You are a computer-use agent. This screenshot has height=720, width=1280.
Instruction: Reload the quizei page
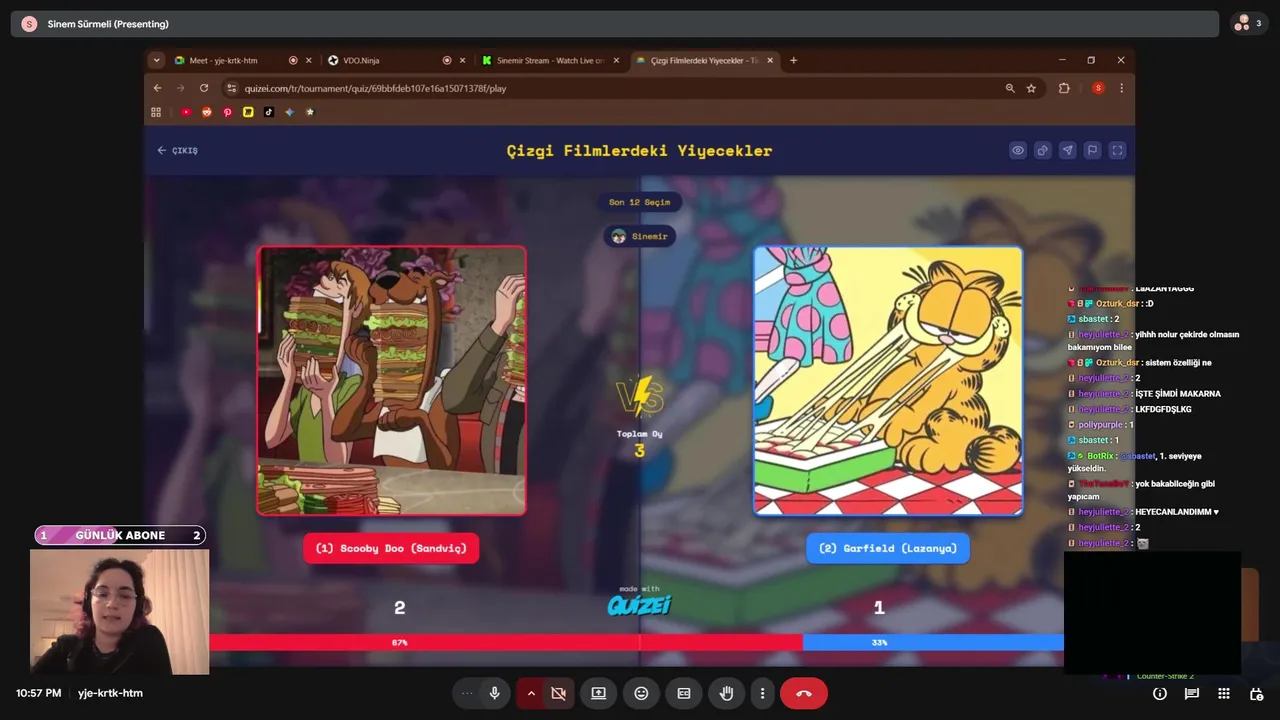click(204, 88)
